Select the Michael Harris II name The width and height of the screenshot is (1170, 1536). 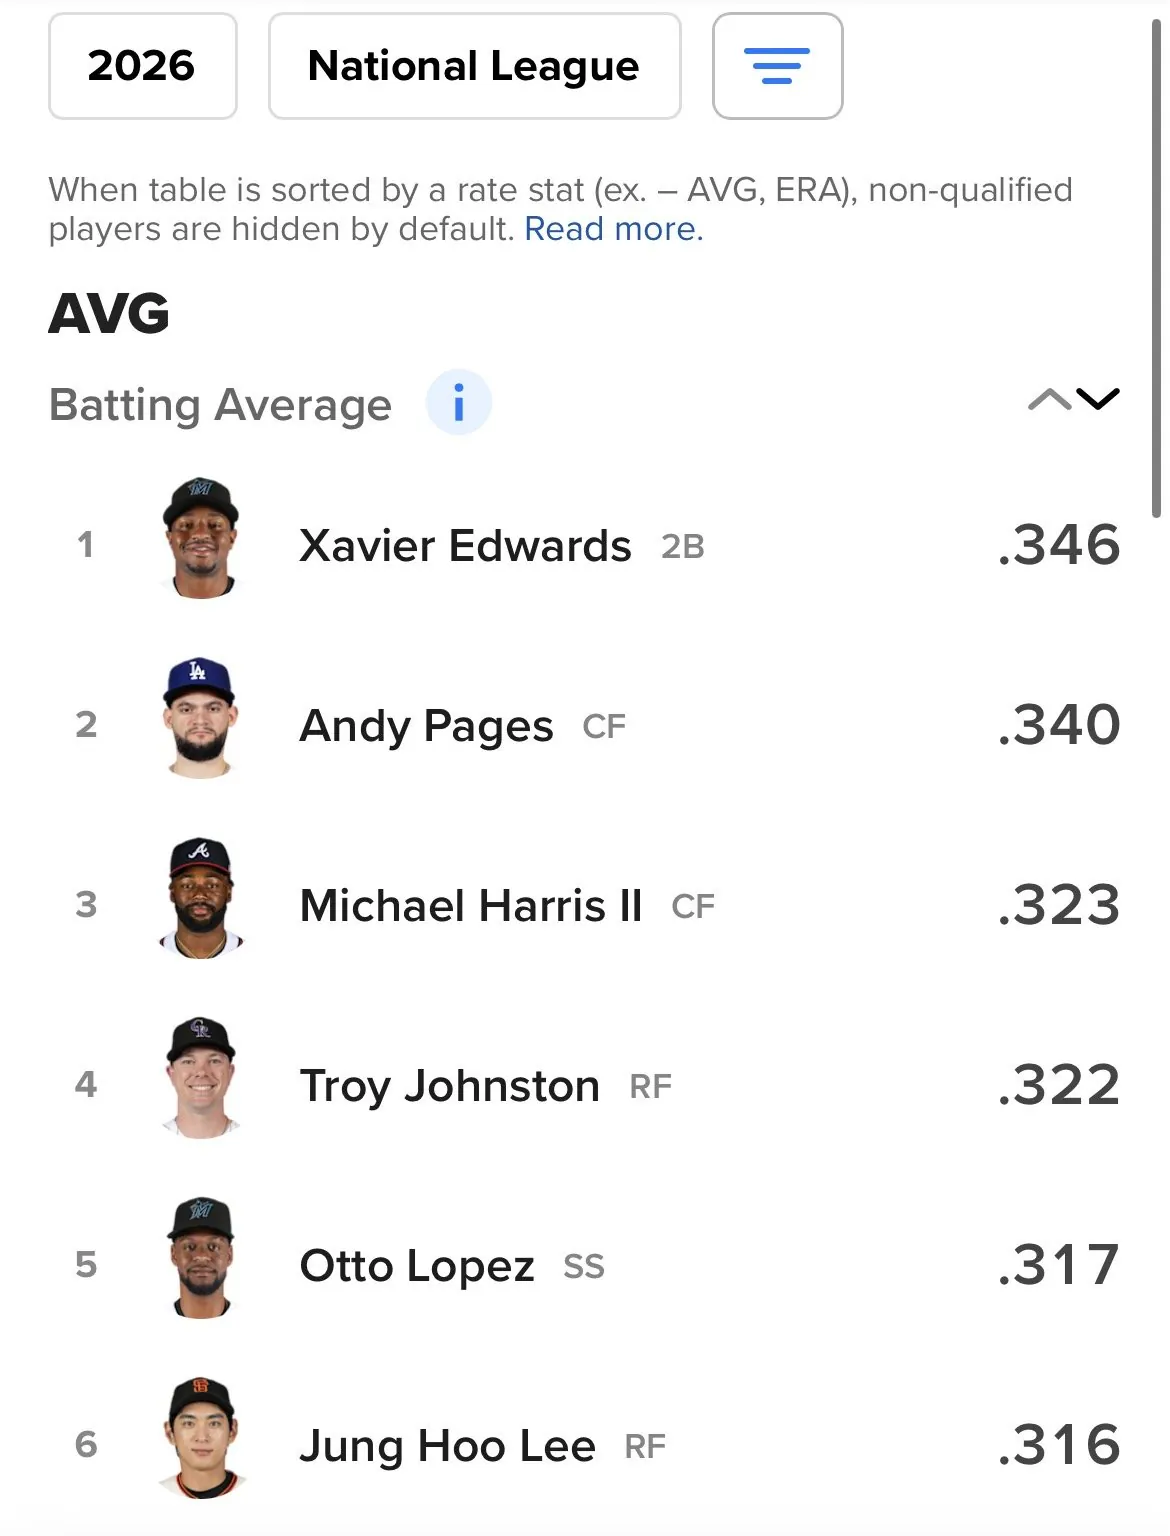coord(471,906)
